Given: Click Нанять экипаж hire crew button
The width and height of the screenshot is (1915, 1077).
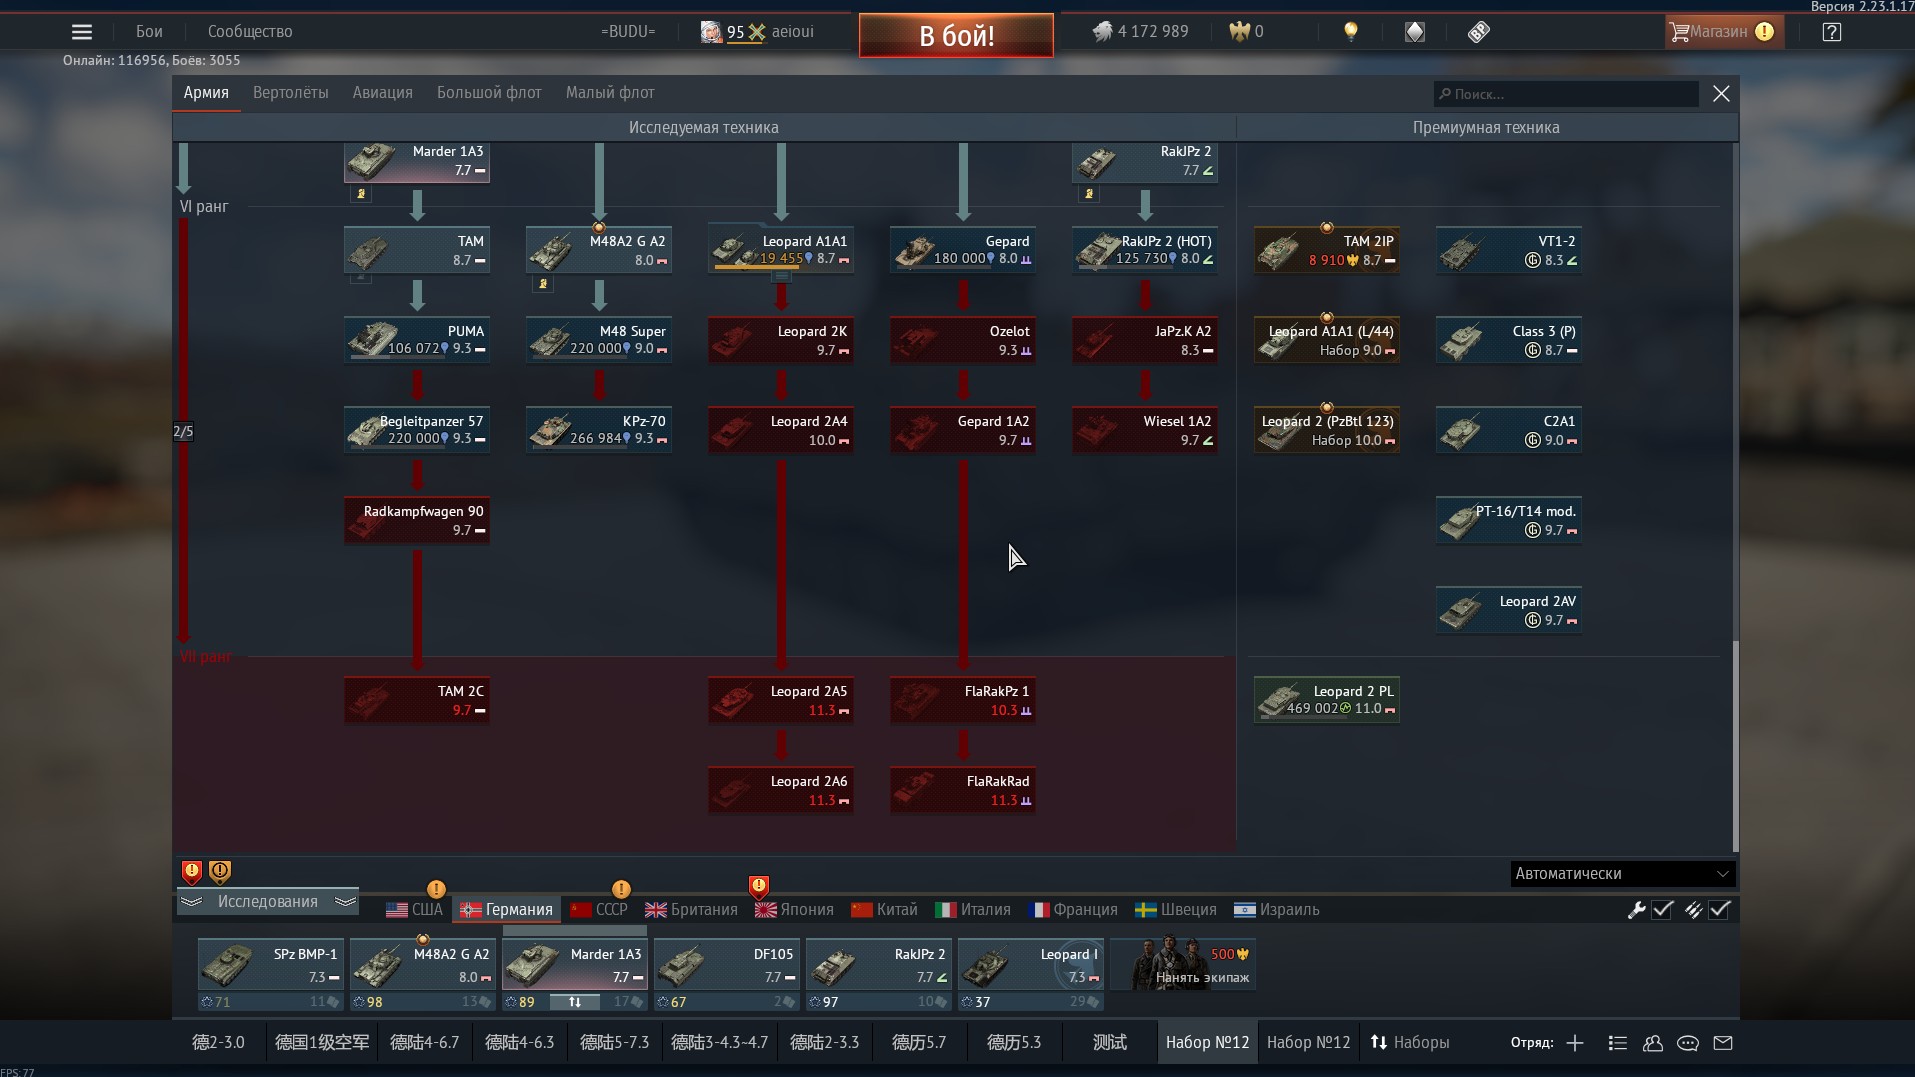Looking at the screenshot, I should [x=1183, y=965].
